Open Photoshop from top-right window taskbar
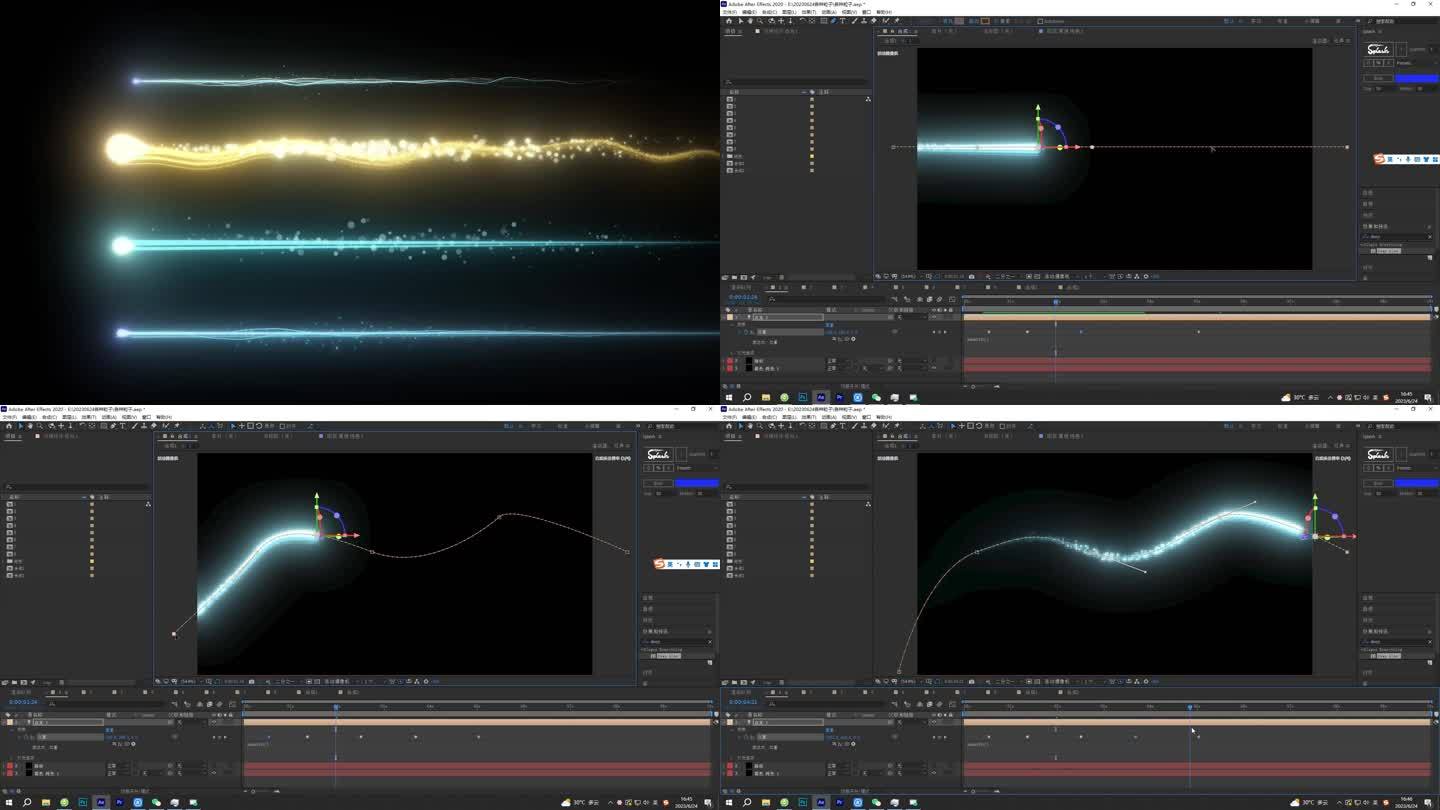The height and width of the screenshot is (810, 1440). (x=803, y=397)
